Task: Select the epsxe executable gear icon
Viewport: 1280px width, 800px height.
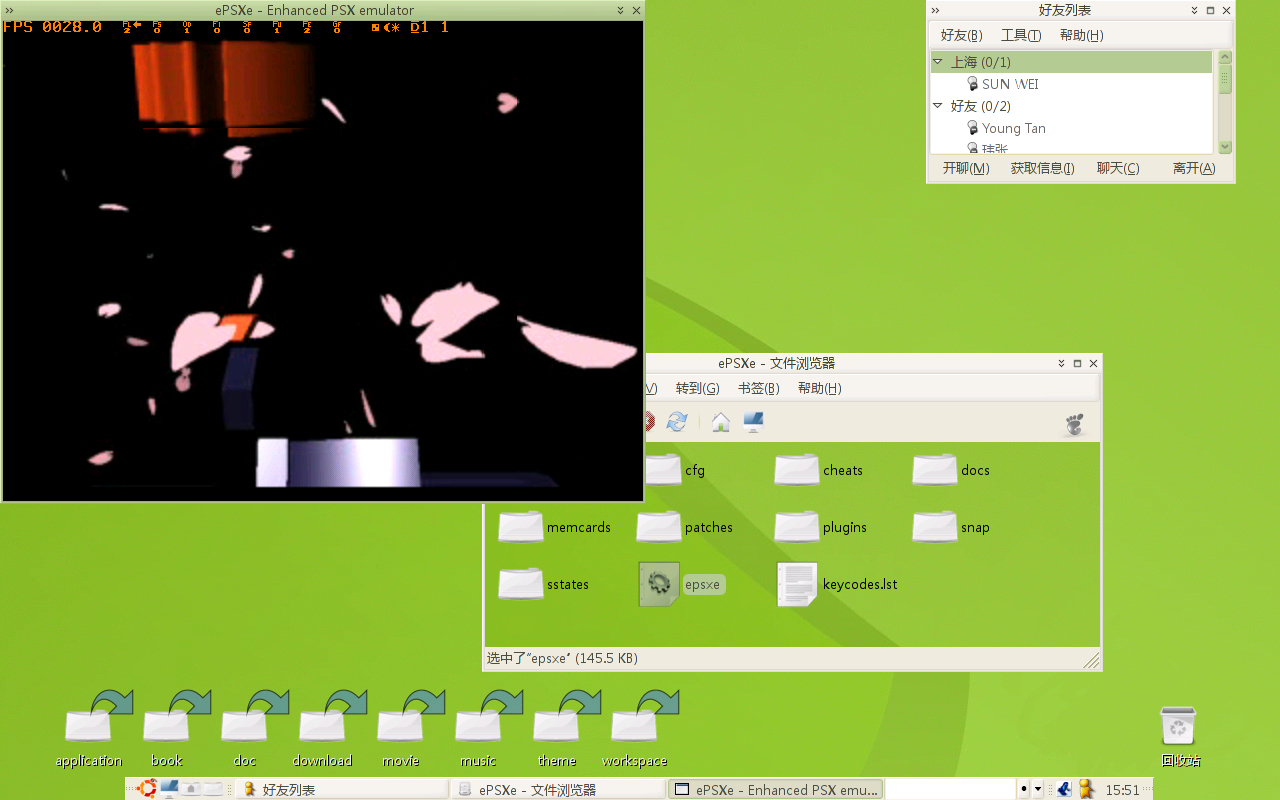Action: click(x=659, y=584)
